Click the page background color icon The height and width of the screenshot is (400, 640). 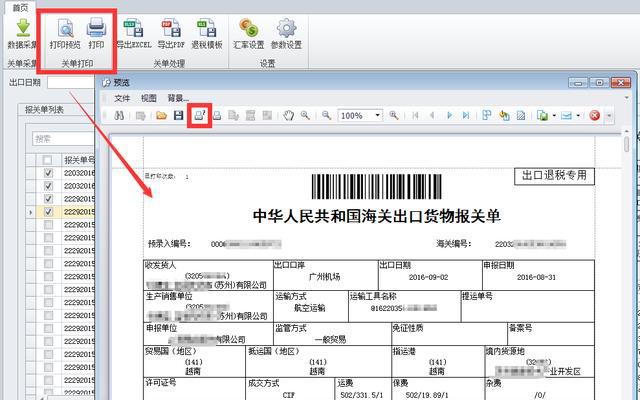504,116
